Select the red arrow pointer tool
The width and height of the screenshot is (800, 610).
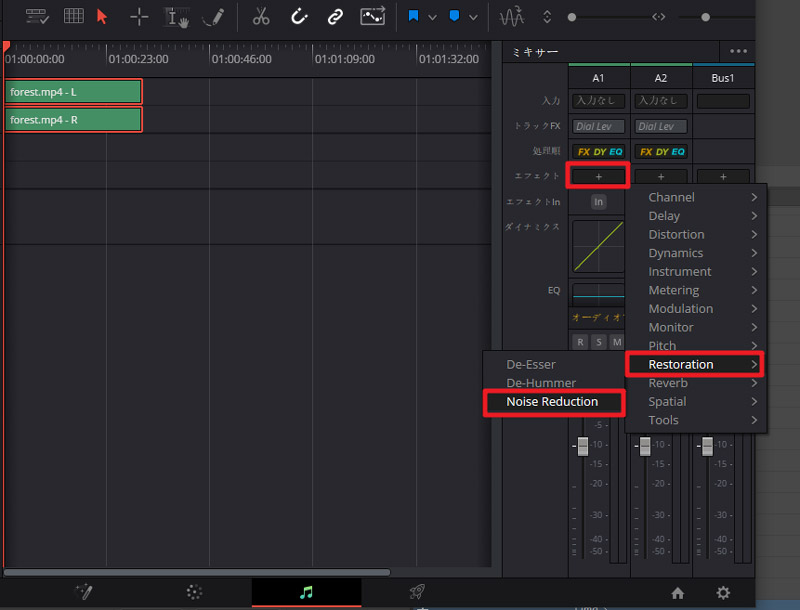(x=102, y=17)
